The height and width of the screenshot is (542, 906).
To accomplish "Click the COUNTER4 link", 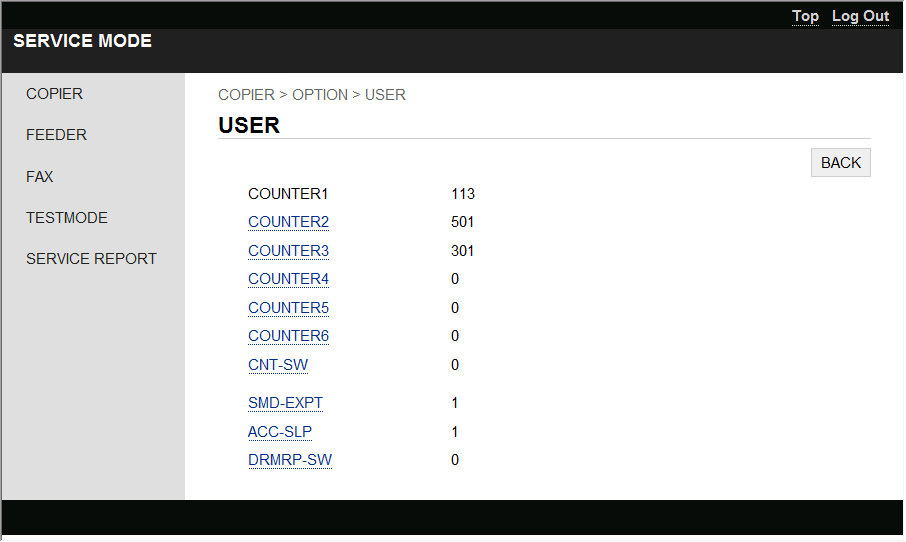I will [x=288, y=279].
